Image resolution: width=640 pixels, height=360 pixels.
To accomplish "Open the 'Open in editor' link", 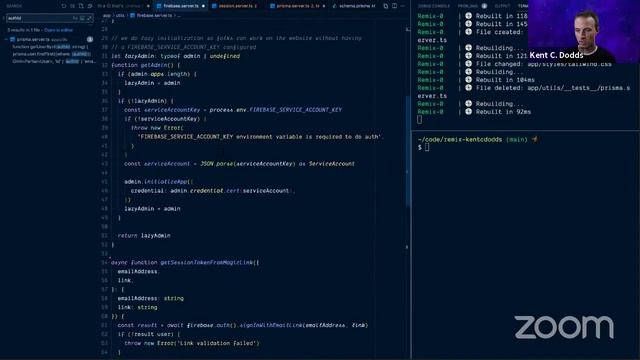I will pyautogui.click(x=58, y=30).
